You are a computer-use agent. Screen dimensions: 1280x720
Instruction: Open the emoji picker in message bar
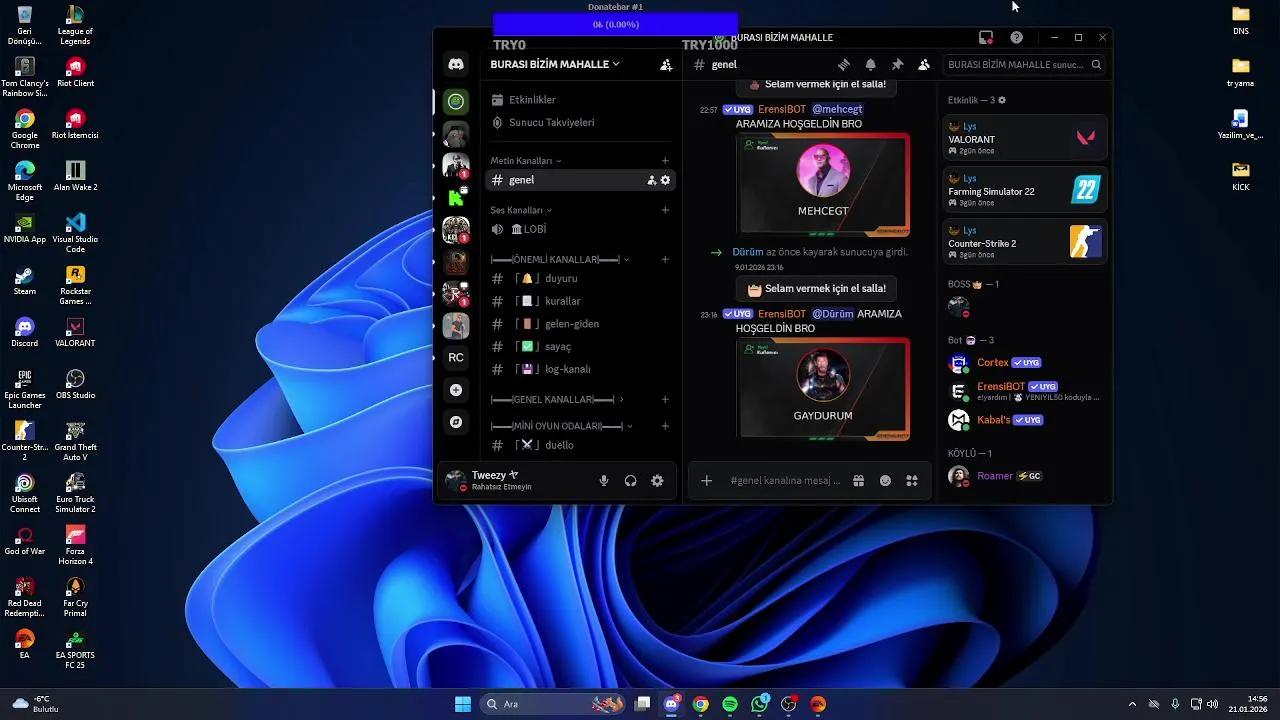click(x=885, y=481)
